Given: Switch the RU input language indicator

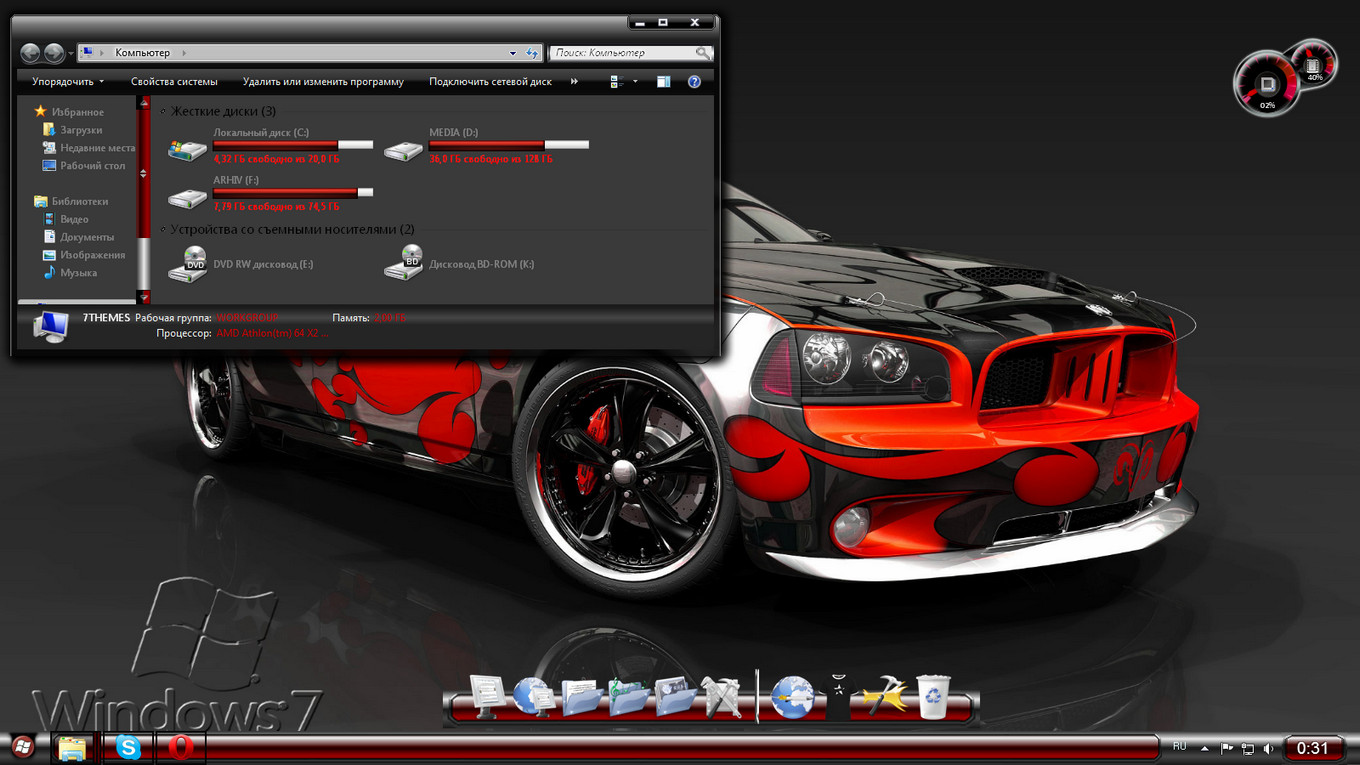Looking at the screenshot, I should tap(1179, 747).
